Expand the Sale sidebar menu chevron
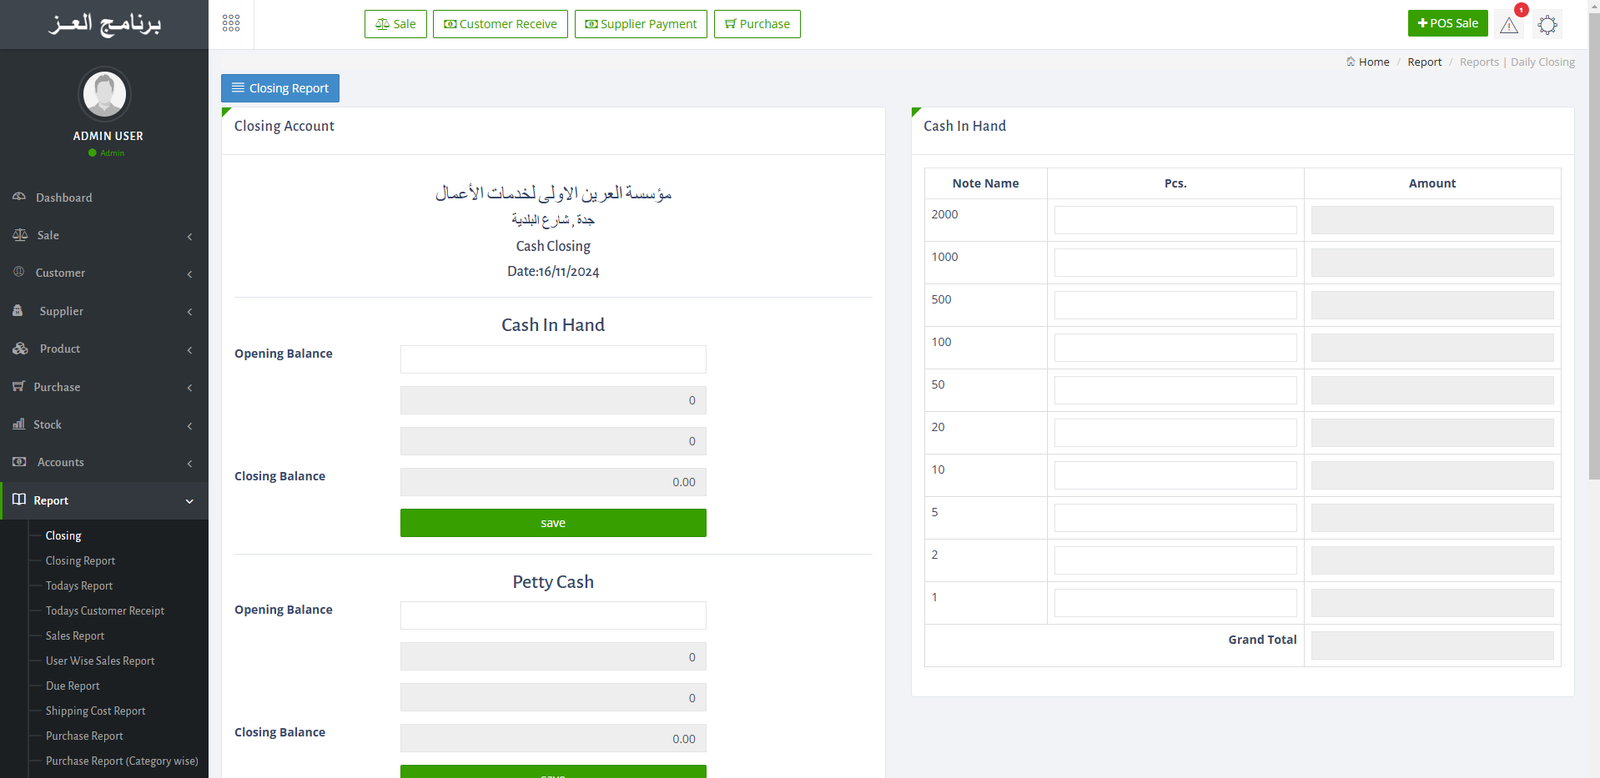1600x778 pixels. [x=190, y=236]
